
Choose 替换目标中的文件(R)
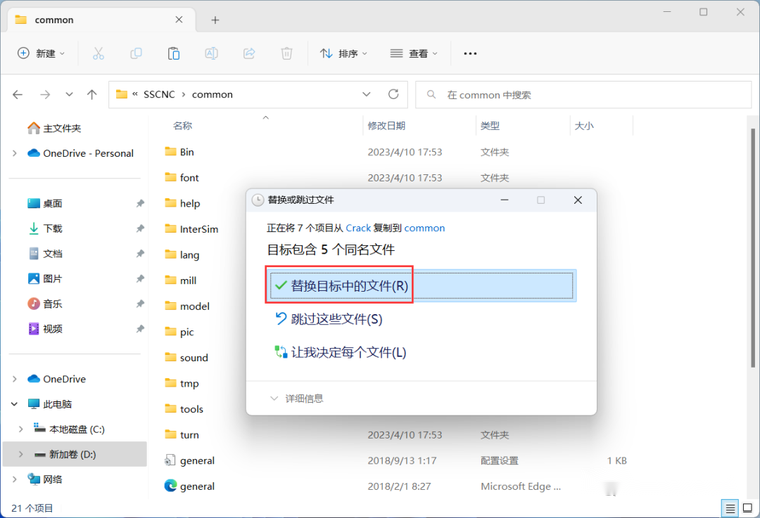click(x=421, y=286)
